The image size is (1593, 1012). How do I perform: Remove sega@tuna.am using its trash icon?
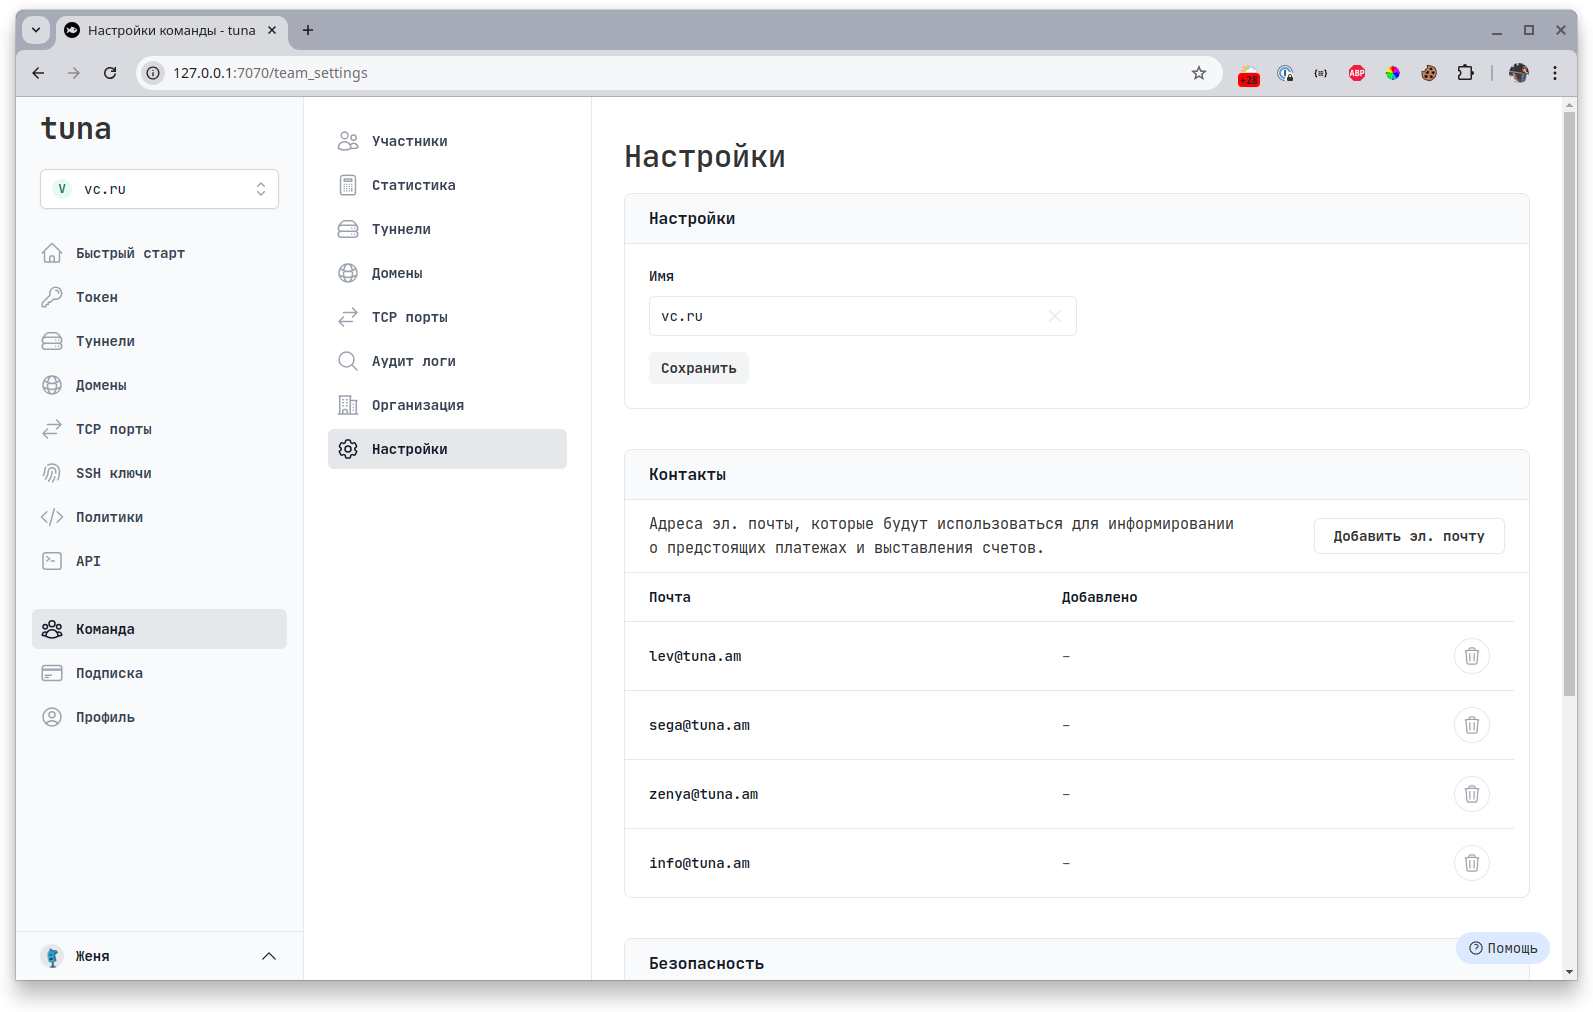pos(1471,725)
